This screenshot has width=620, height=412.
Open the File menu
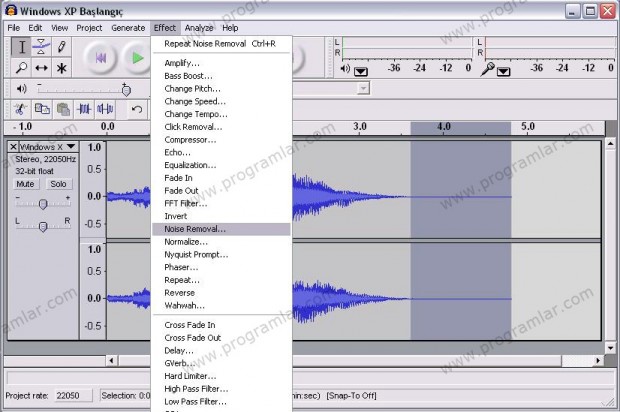pos(13,28)
